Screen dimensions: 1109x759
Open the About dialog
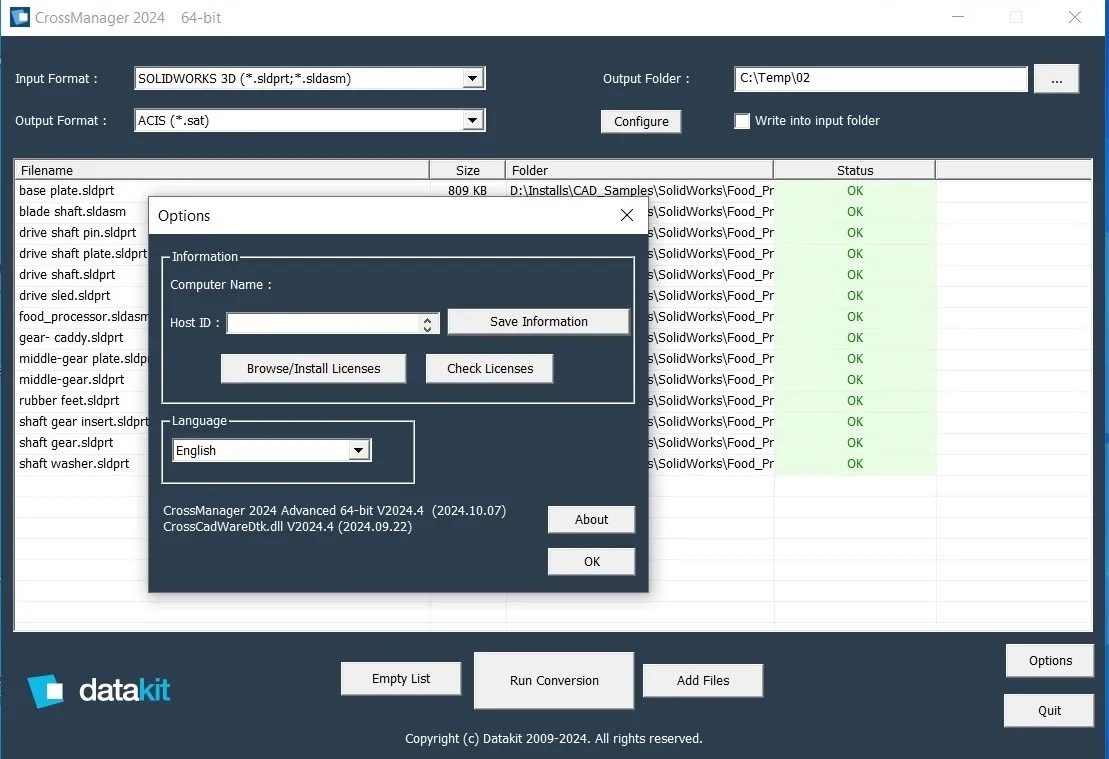[x=591, y=519]
